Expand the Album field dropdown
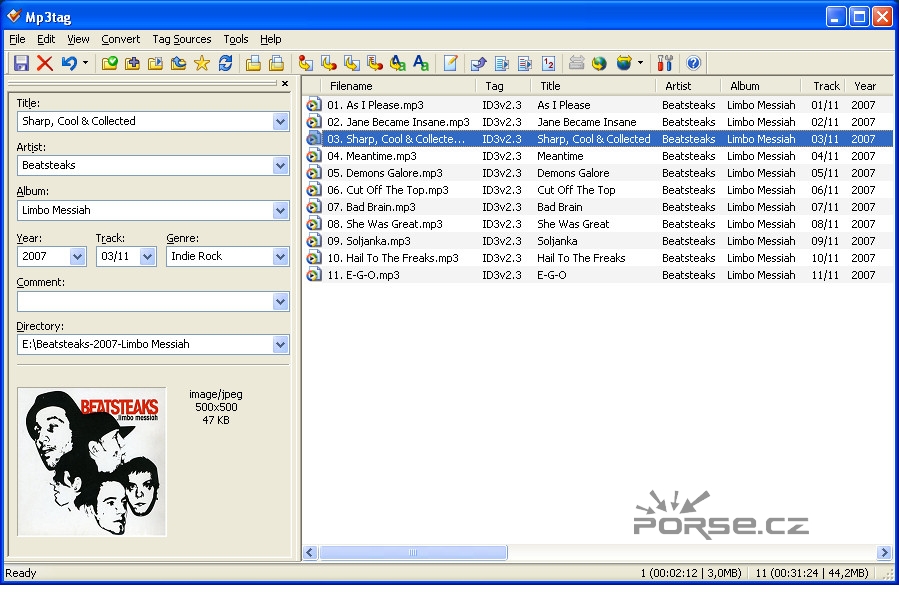 pyautogui.click(x=280, y=211)
